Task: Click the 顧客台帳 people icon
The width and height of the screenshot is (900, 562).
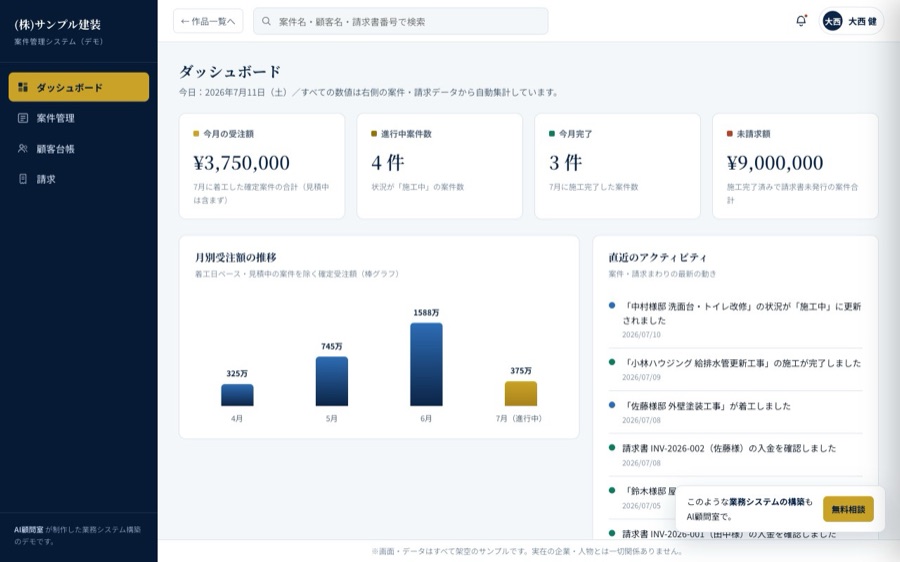Action: tap(23, 149)
